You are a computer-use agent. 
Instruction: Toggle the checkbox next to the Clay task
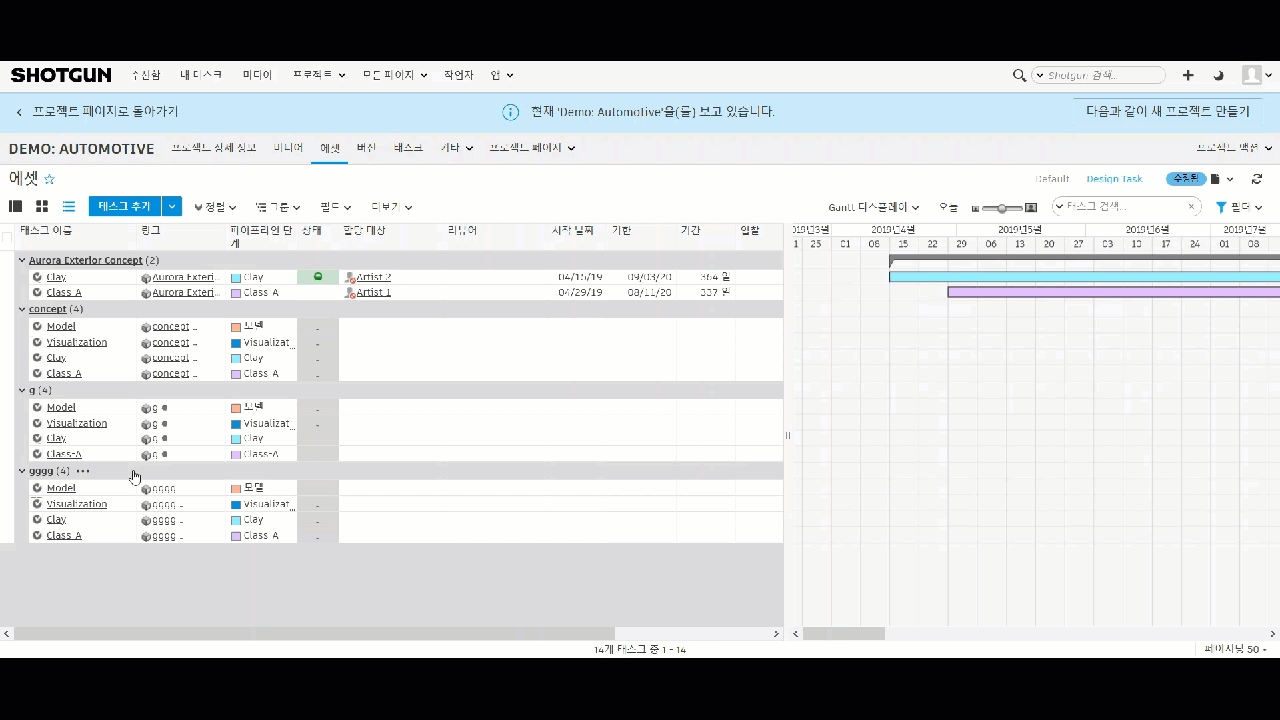pyautogui.click(x=36, y=277)
